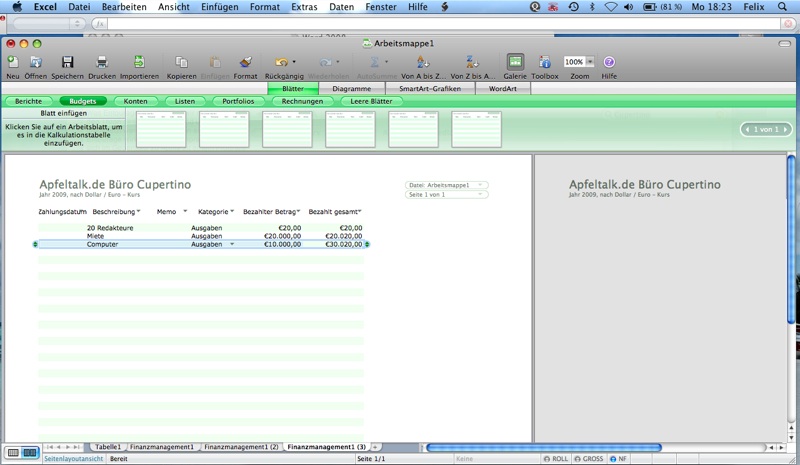Open the Extras menu

point(304,7)
